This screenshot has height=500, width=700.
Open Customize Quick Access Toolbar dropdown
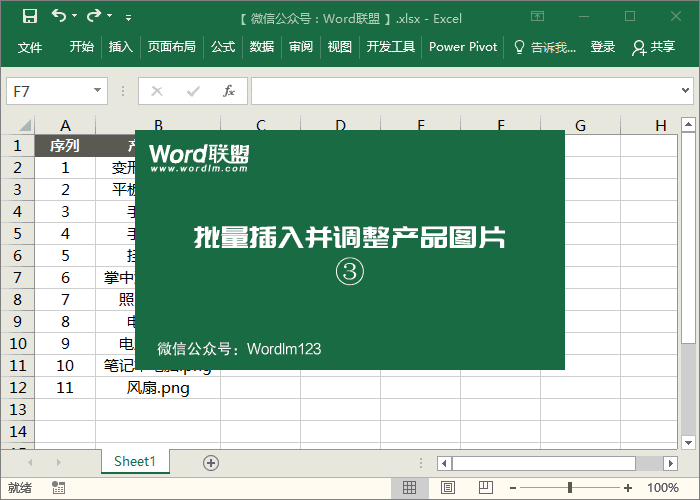[x=129, y=18]
